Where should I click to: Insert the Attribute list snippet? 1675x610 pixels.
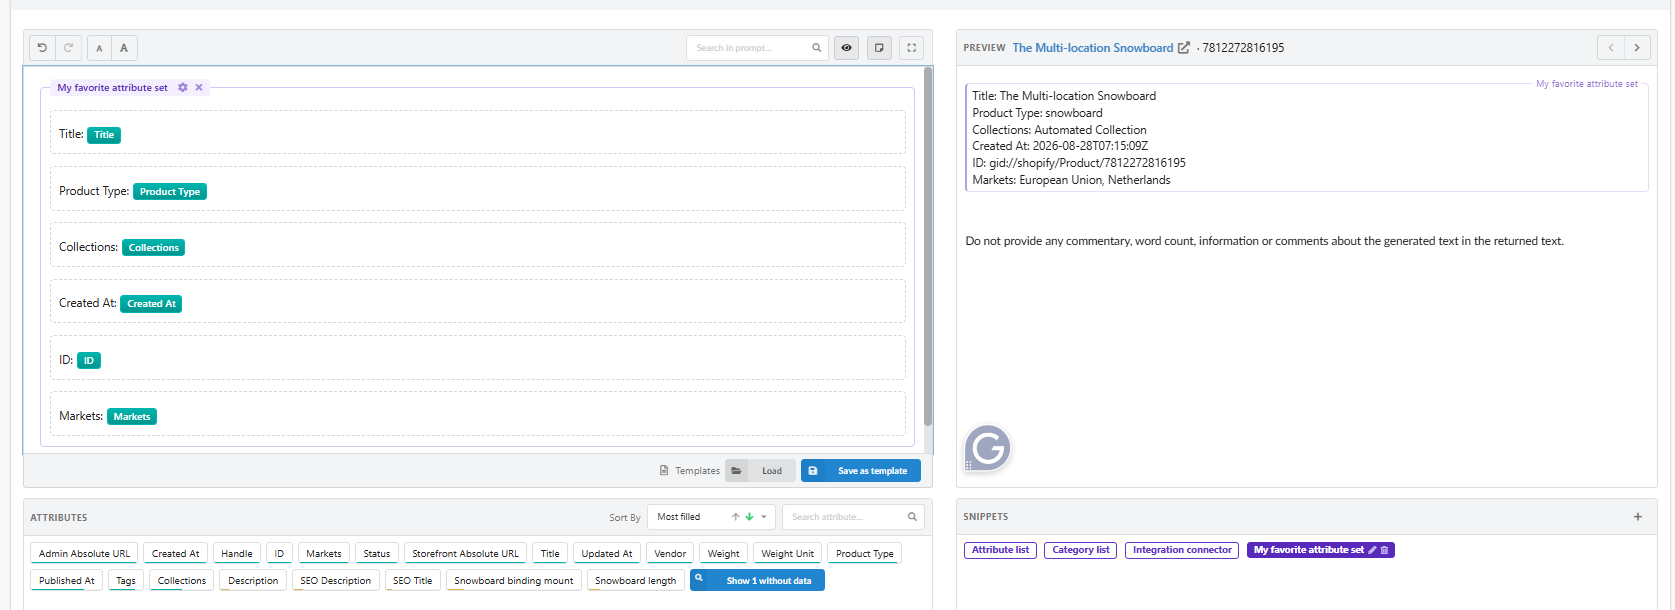coord(1000,550)
